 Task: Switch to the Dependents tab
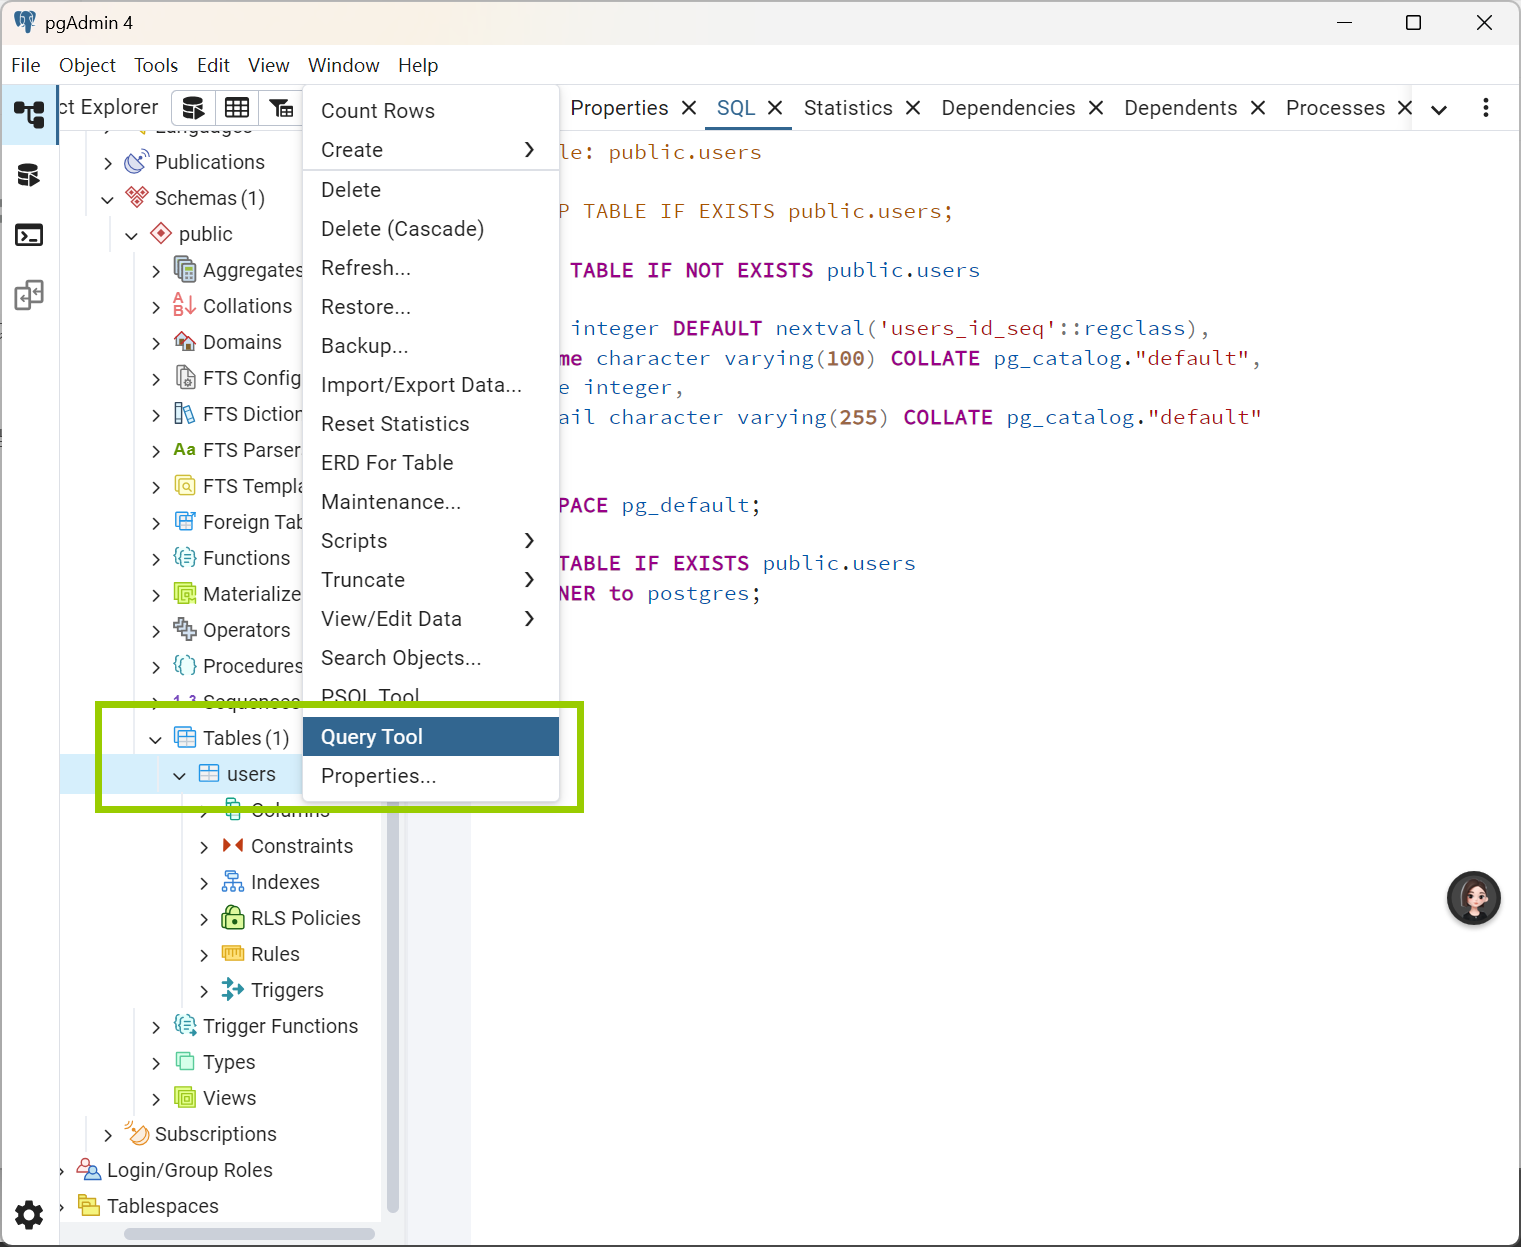(1180, 108)
